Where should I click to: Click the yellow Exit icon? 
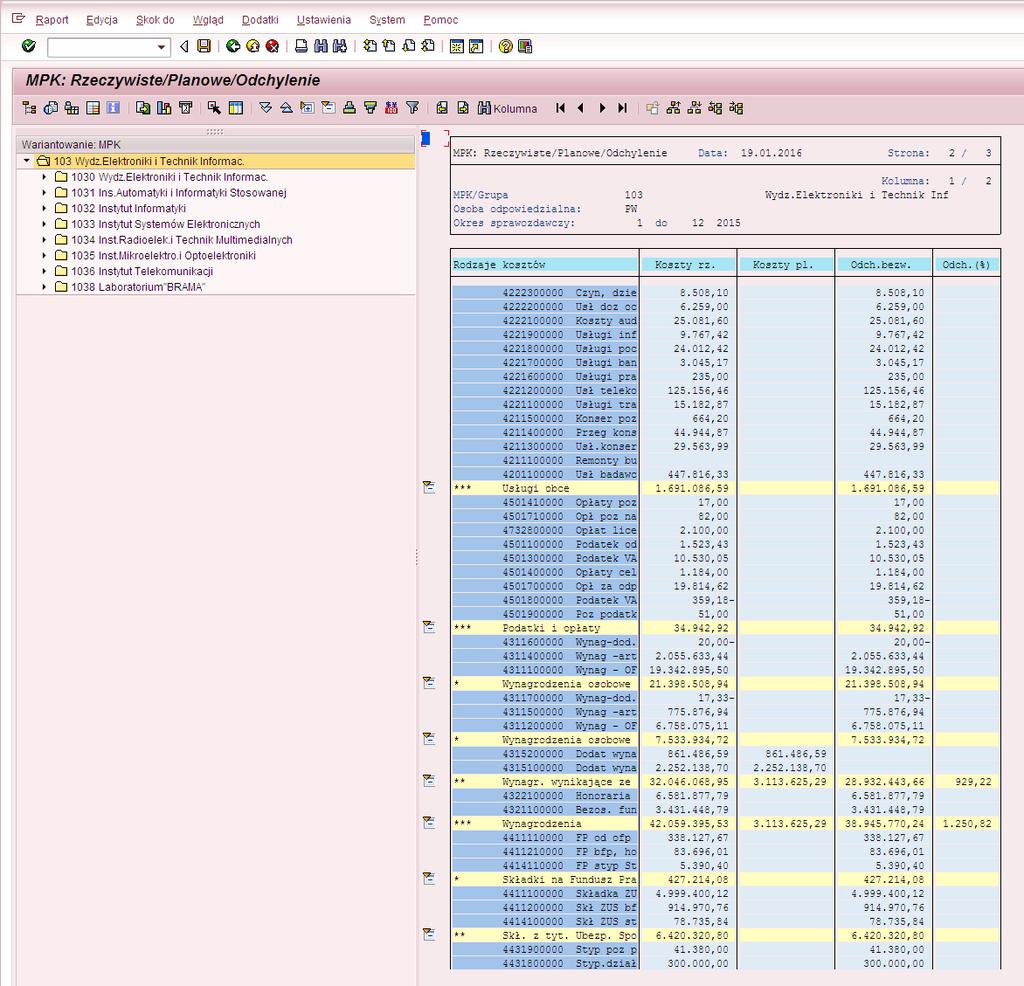253,46
